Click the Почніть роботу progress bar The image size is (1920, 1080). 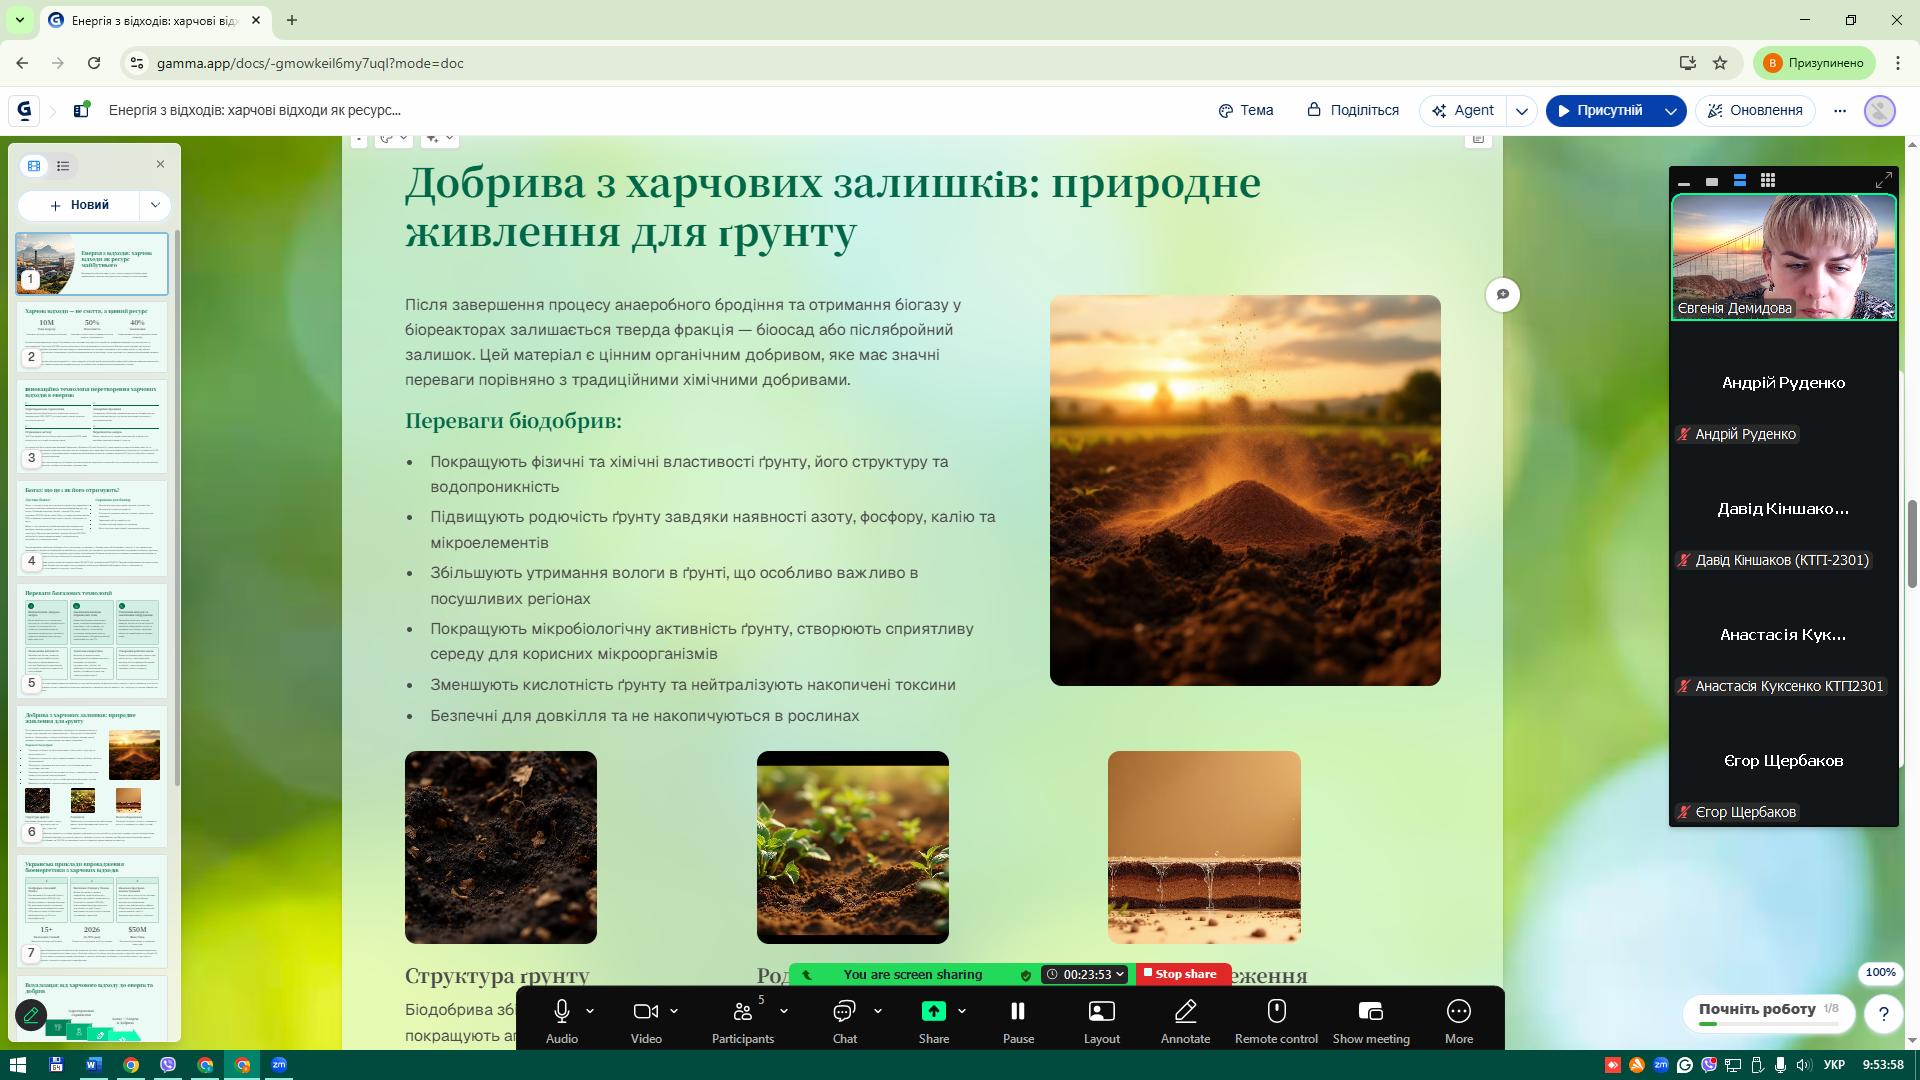(x=1768, y=1024)
